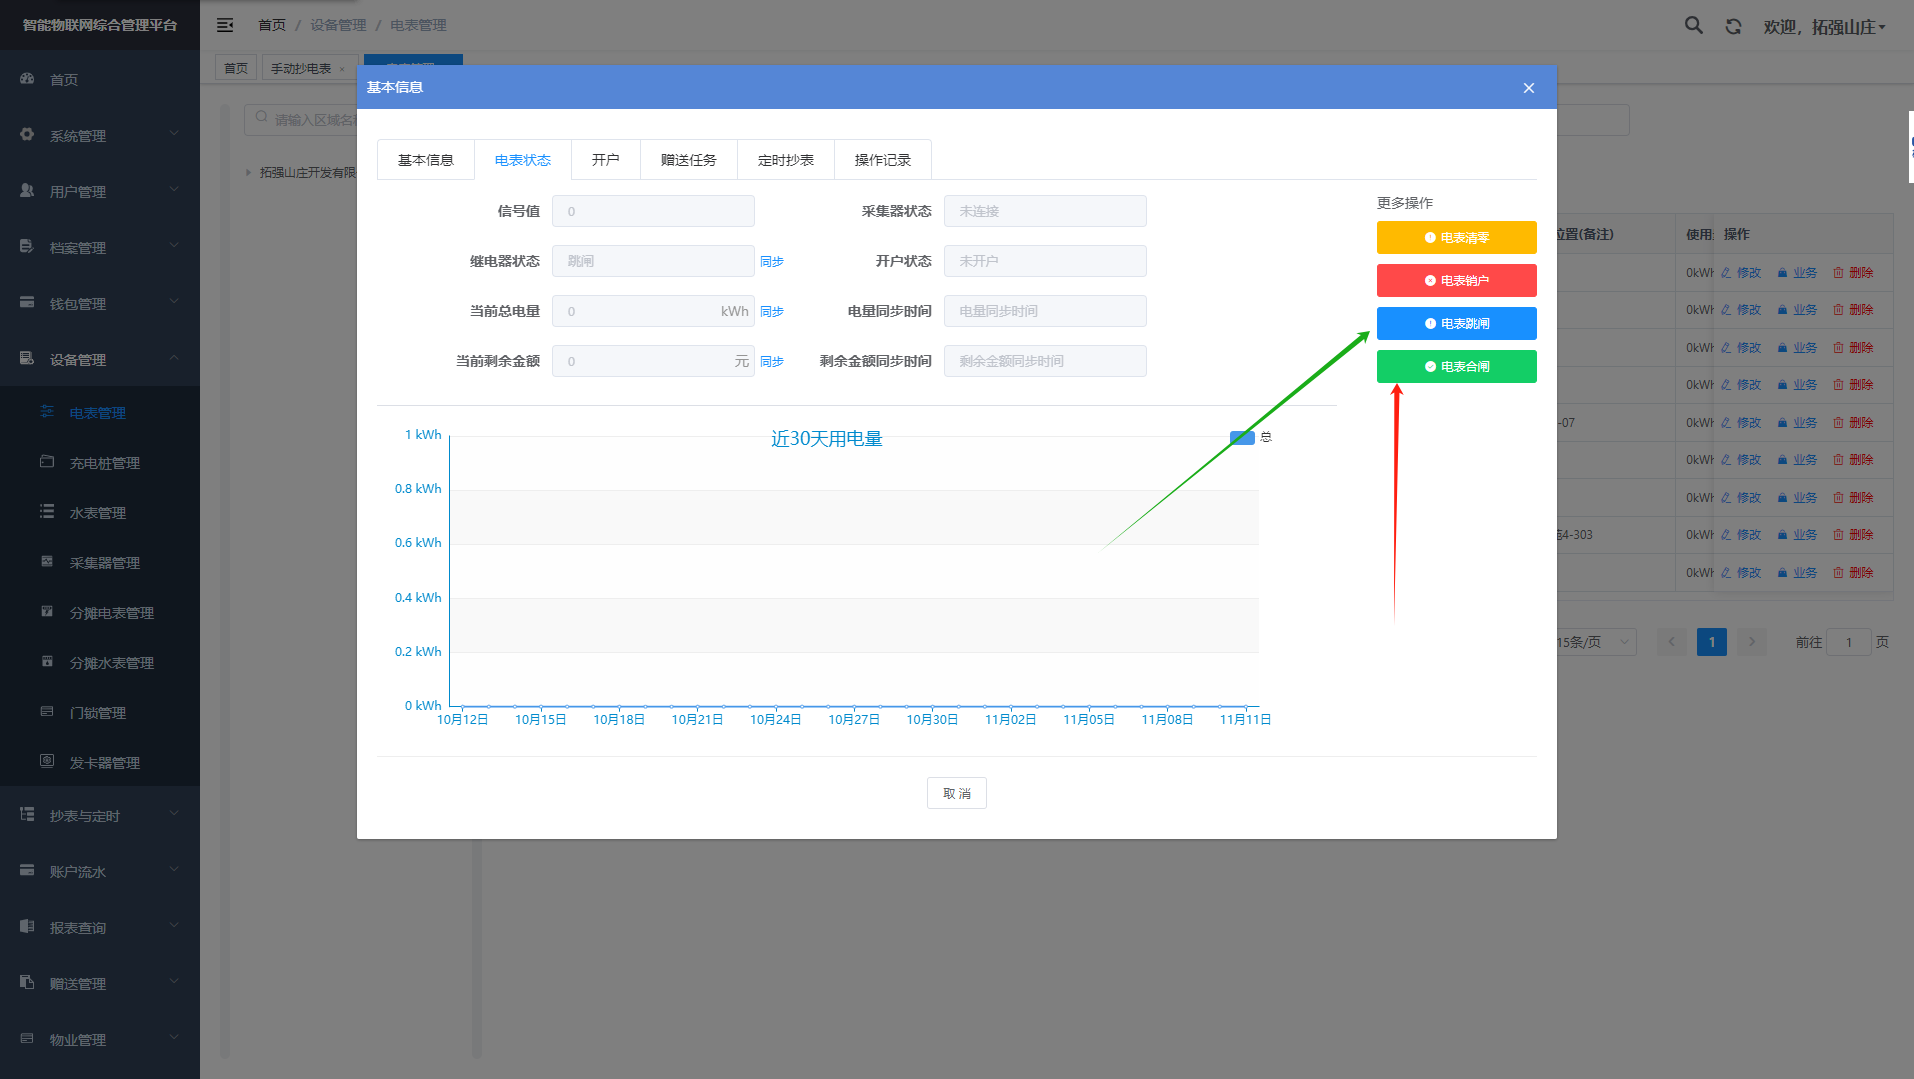Open 发卡器管理 sidebar item
This screenshot has height=1079, width=1914.
click(104, 763)
